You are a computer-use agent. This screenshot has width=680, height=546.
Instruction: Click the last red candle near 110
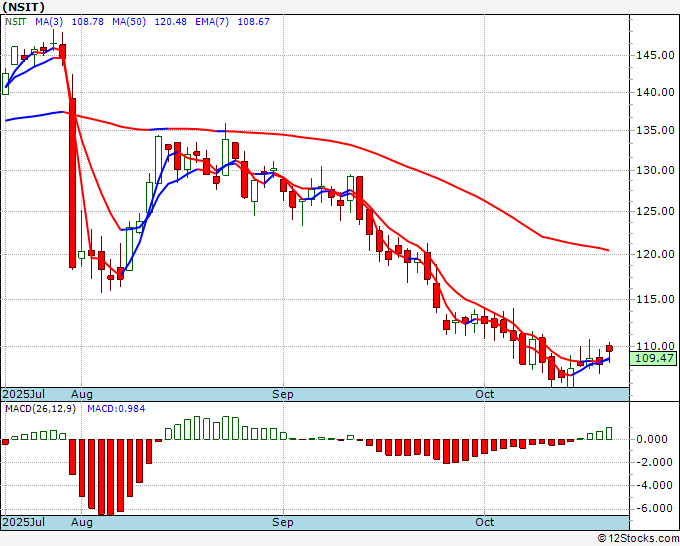pos(609,348)
